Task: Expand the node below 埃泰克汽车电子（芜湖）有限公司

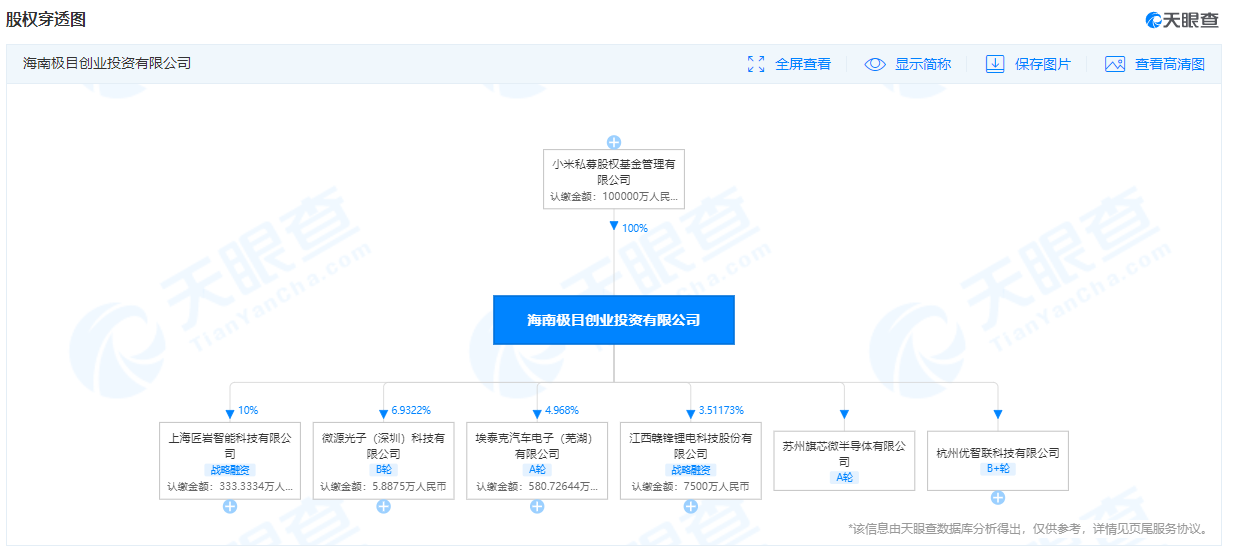Action: [x=537, y=507]
